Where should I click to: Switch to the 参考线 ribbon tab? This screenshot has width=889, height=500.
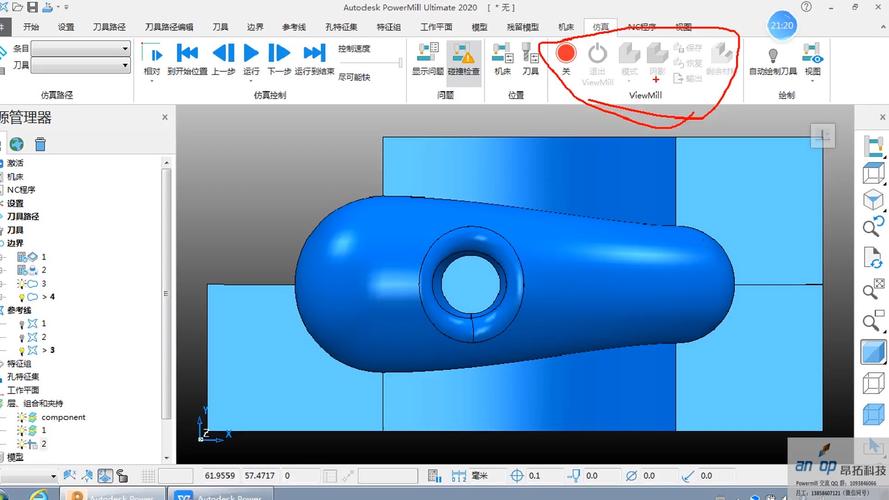point(294,27)
